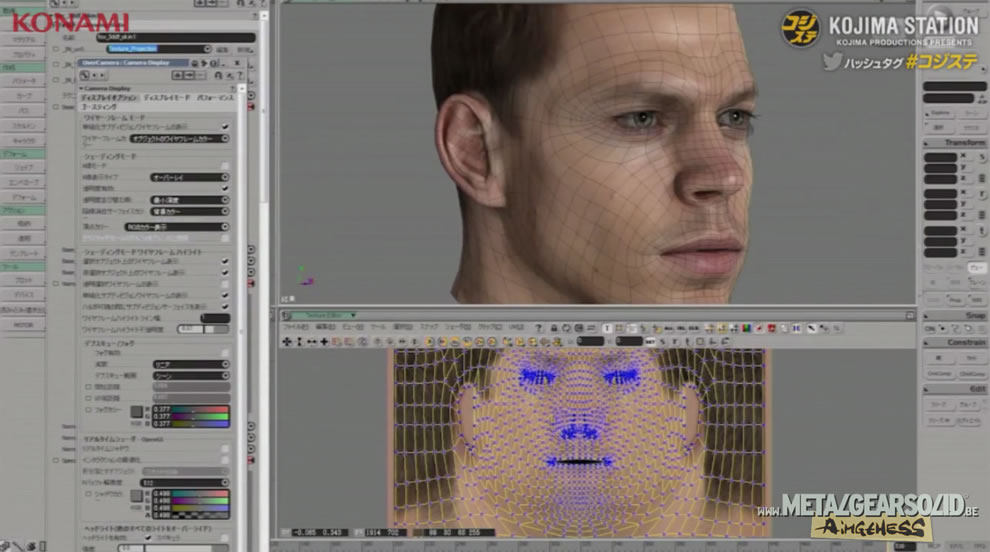Image resolution: width=990 pixels, height=552 pixels.
Task: Click the first UV value field in Texture Editor
Action: (x=590, y=342)
